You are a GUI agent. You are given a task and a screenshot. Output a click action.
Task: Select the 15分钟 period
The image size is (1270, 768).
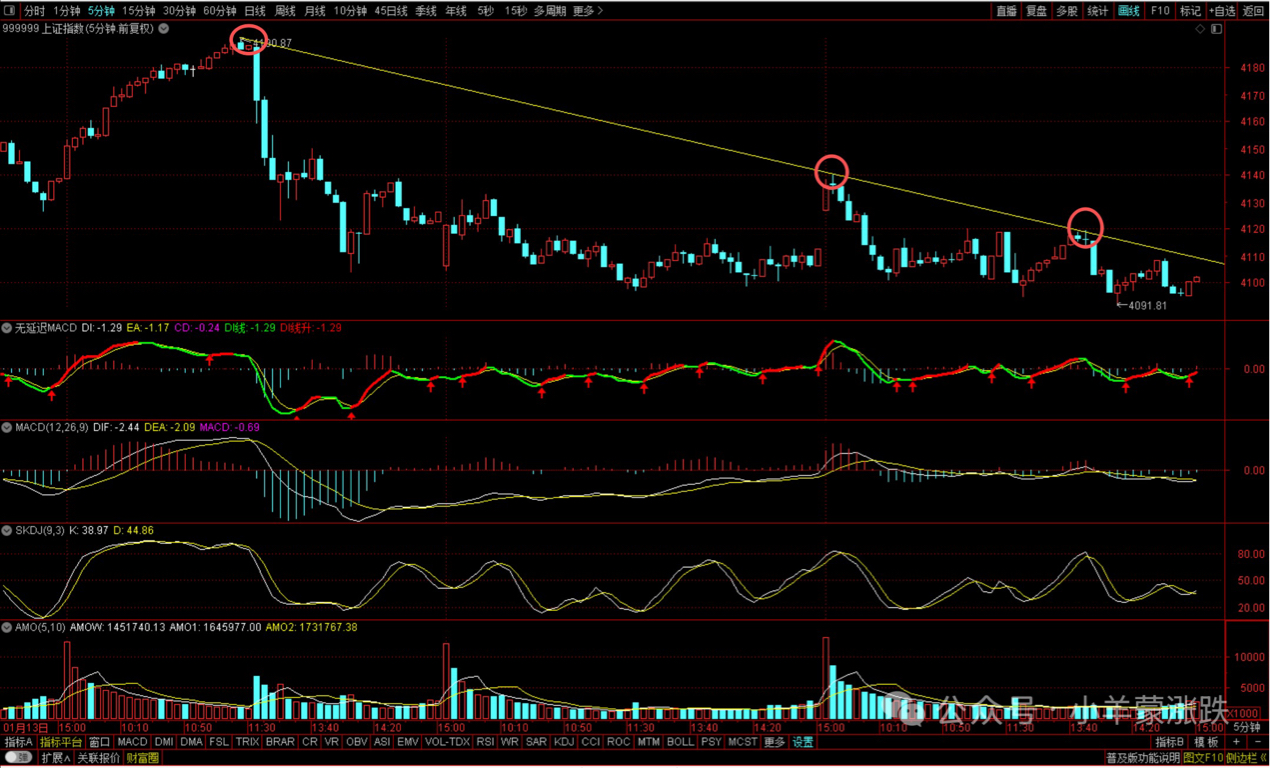pyautogui.click(x=138, y=11)
